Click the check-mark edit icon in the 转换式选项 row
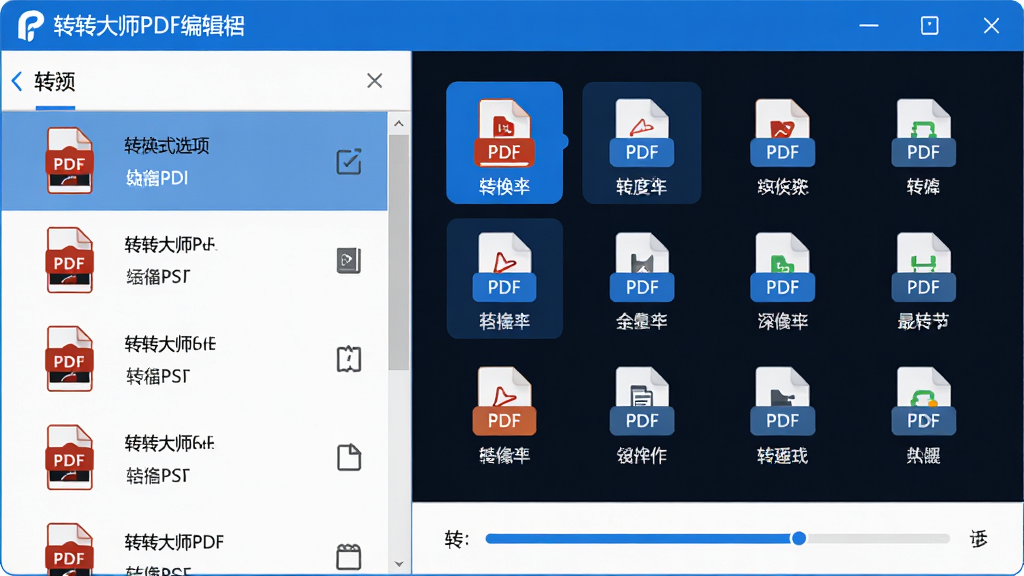The image size is (1024, 576). coord(349,161)
